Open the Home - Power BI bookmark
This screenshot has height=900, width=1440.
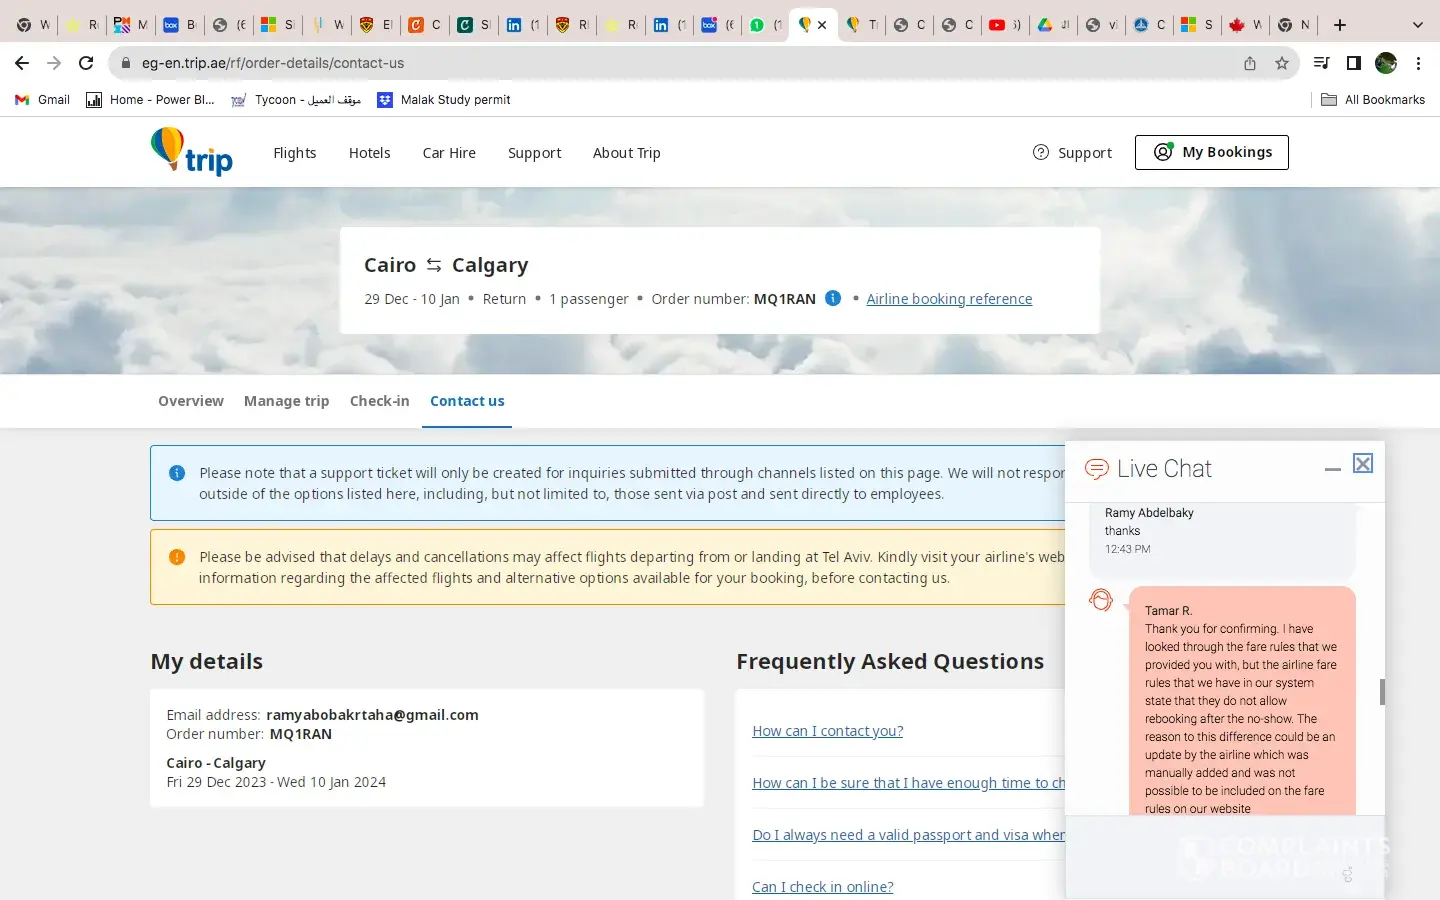coord(151,100)
